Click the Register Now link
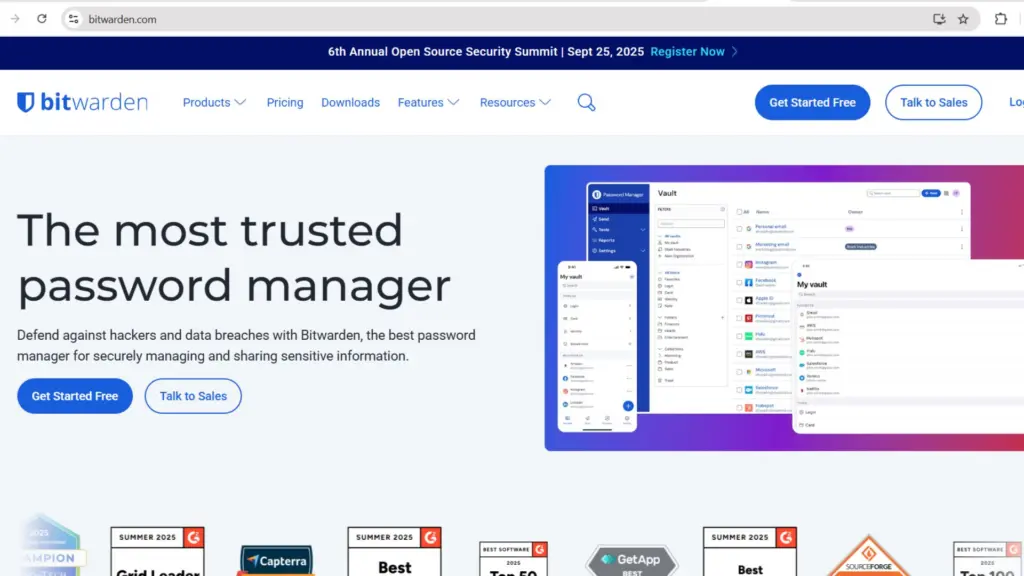1024x576 pixels. (687, 52)
